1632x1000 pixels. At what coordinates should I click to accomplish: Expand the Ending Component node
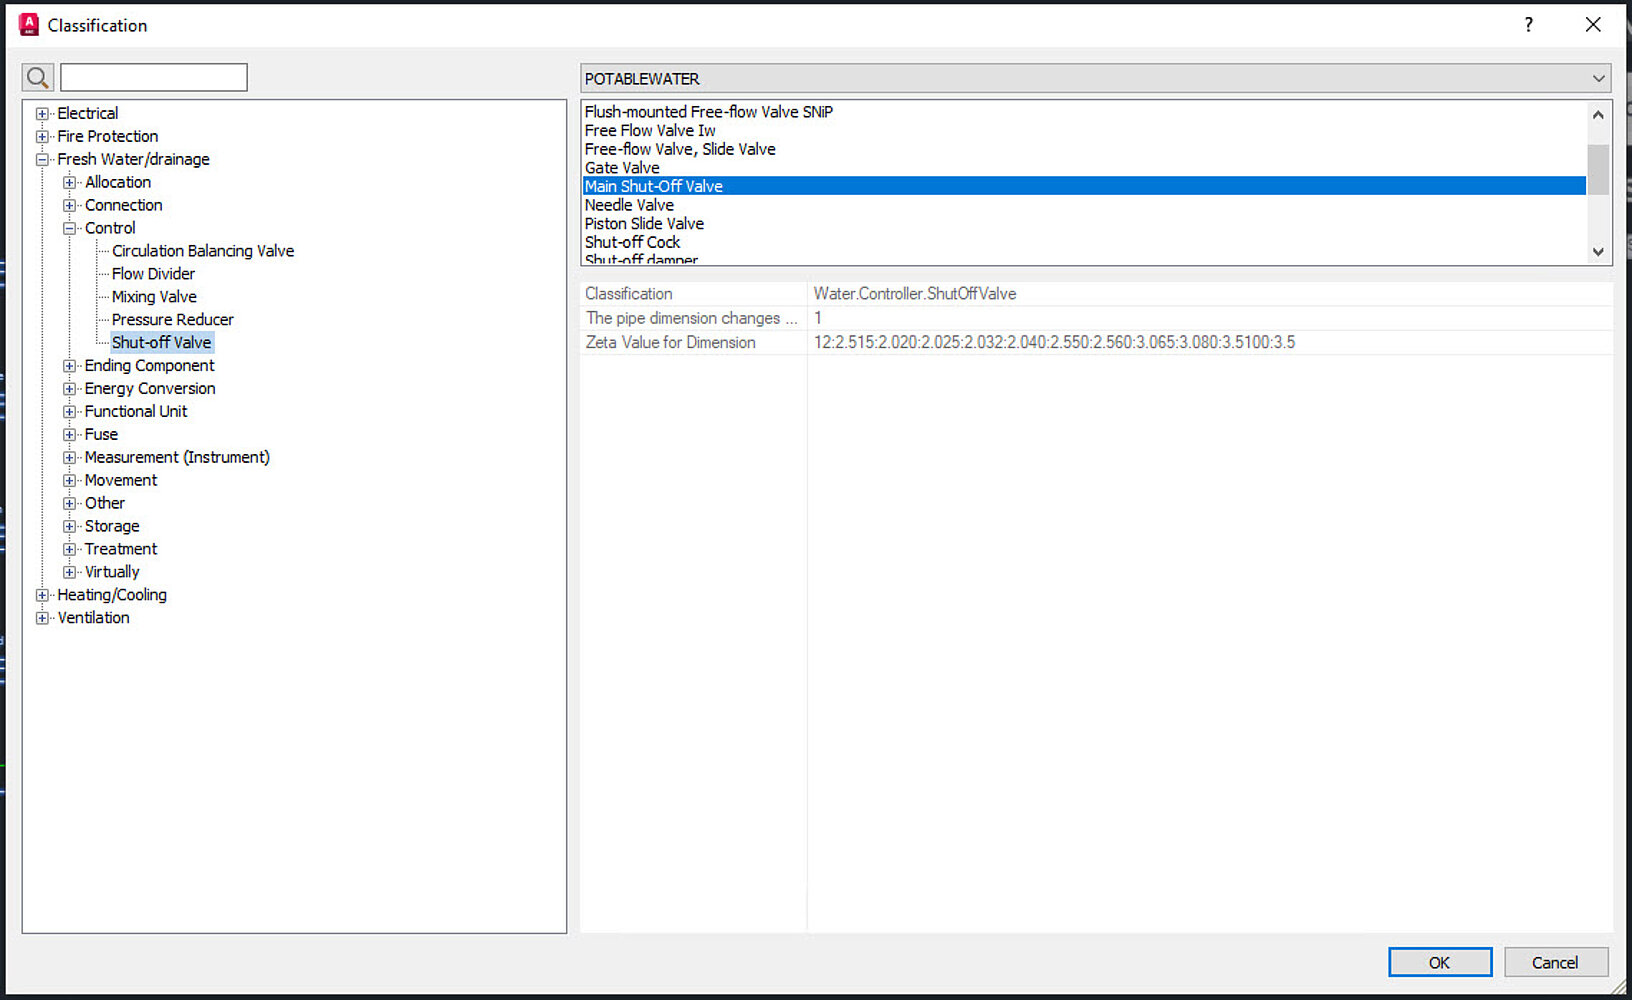pyautogui.click(x=69, y=366)
